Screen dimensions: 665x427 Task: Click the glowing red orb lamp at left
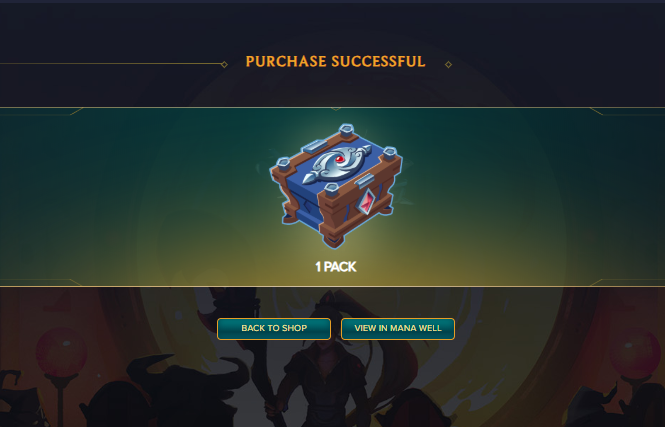coord(61,352)
